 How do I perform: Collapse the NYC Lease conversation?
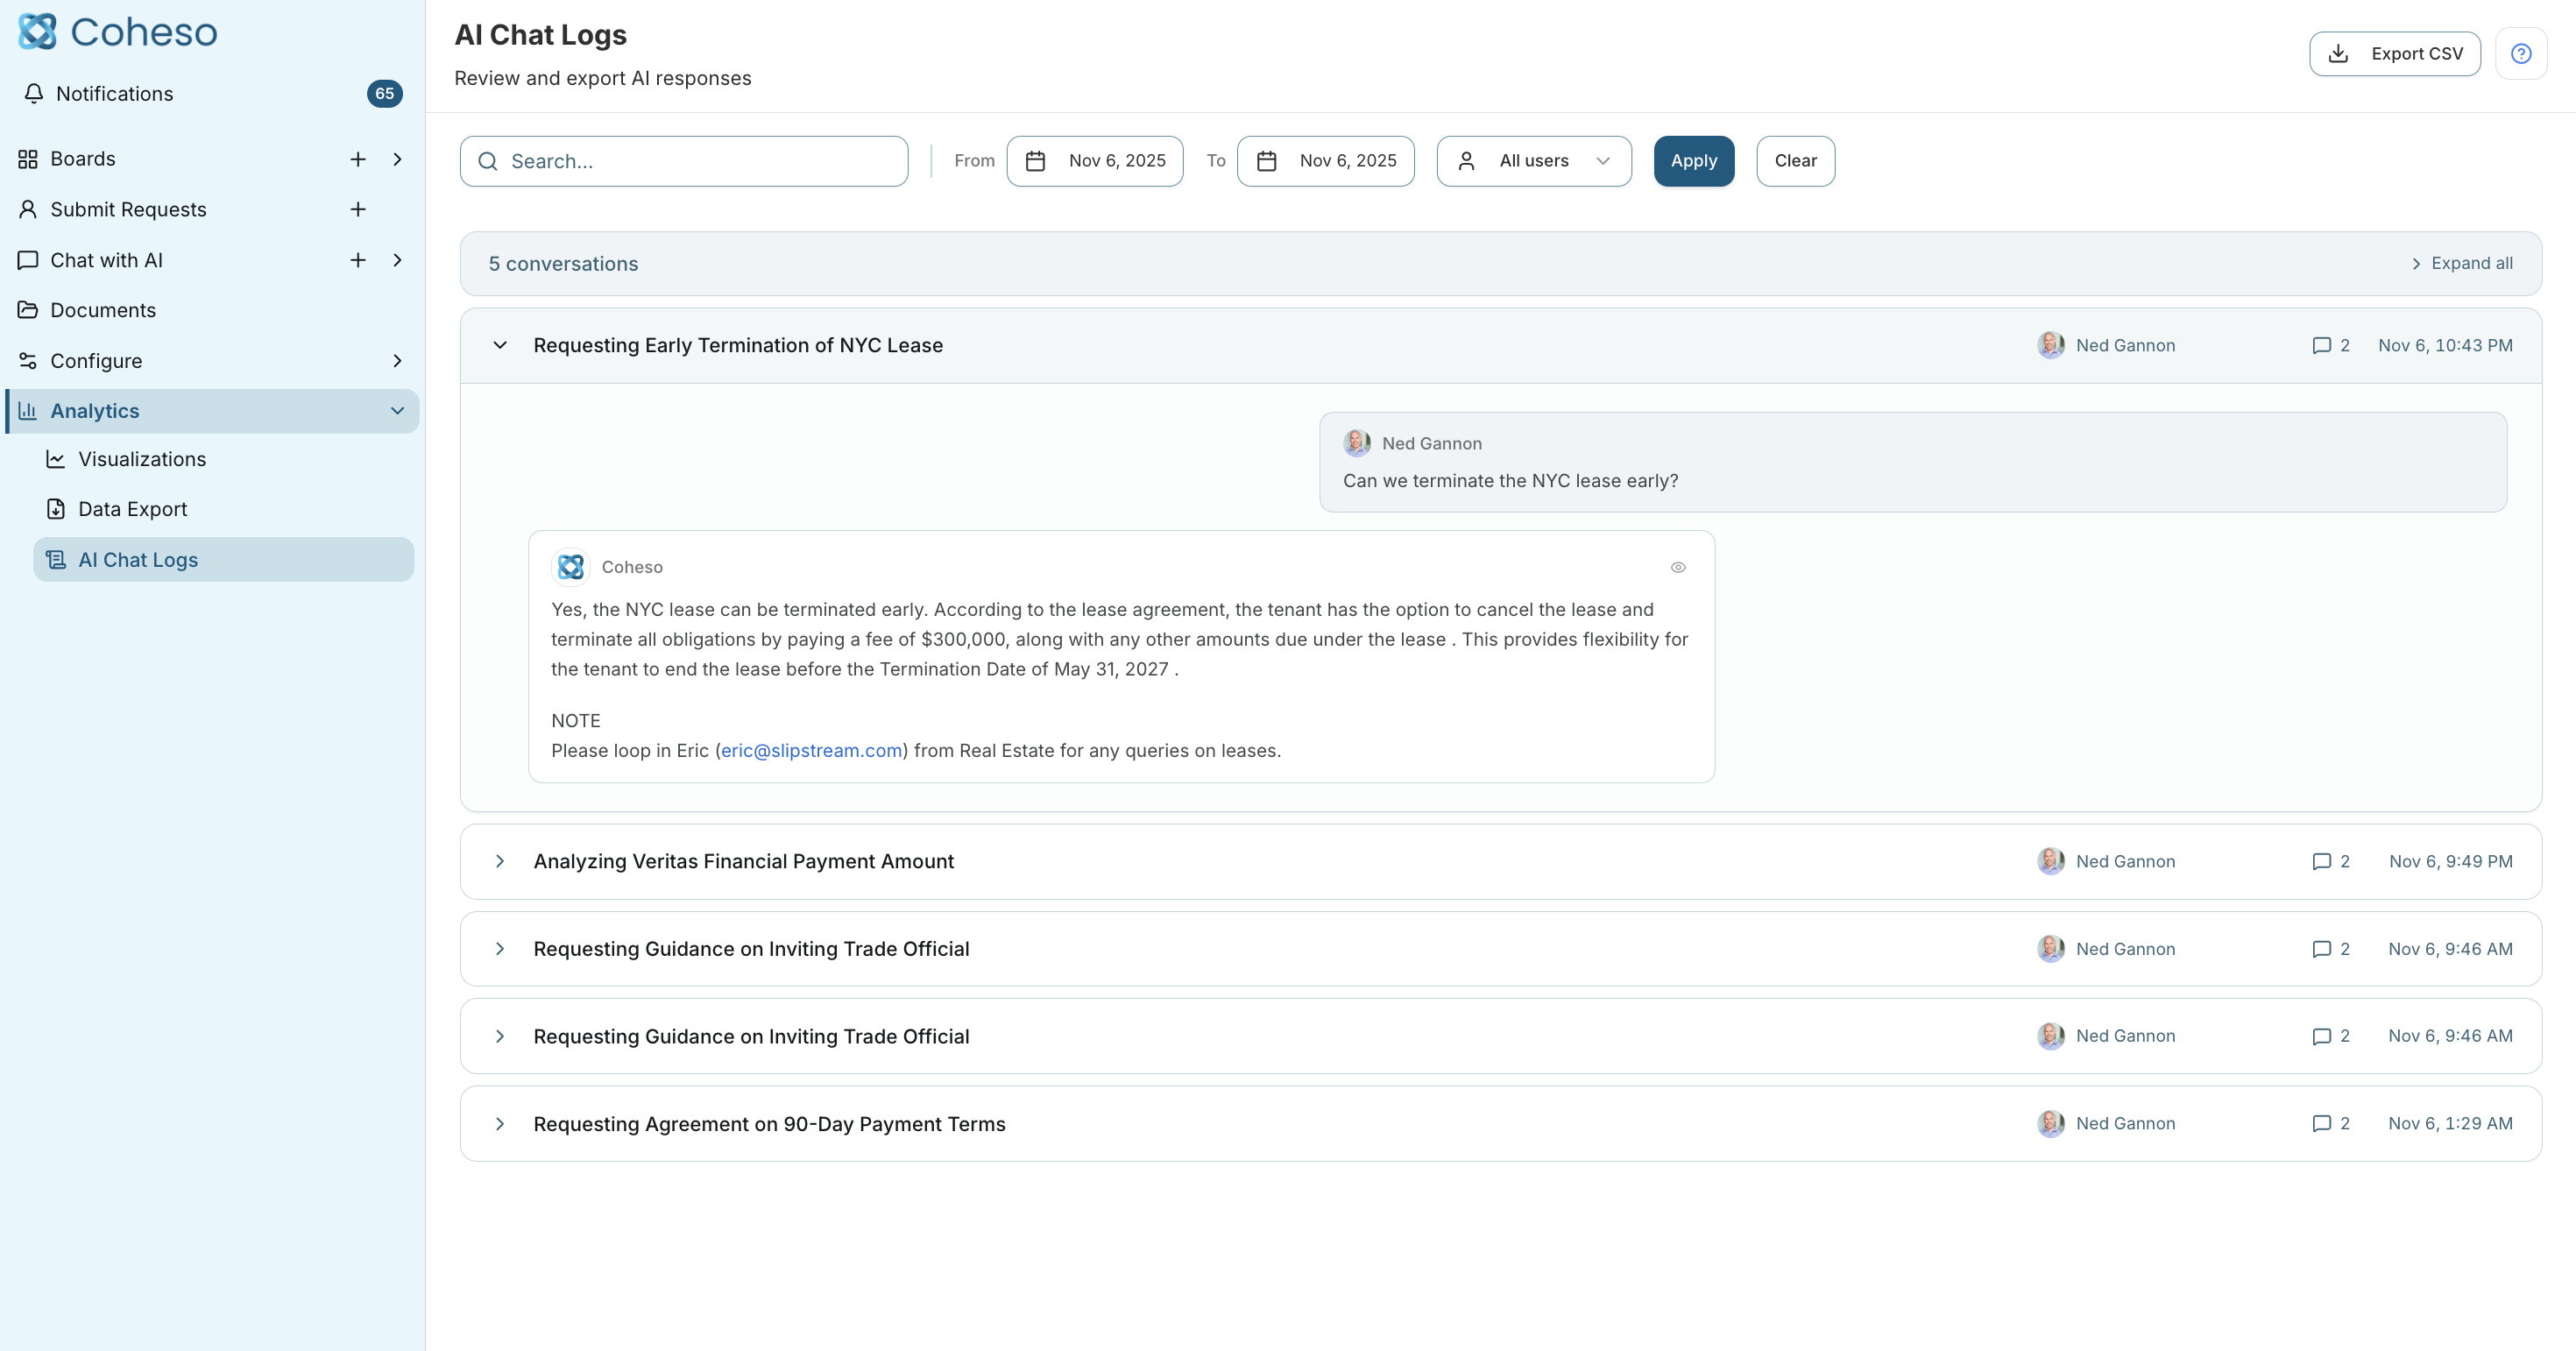[x=500, y=345]
